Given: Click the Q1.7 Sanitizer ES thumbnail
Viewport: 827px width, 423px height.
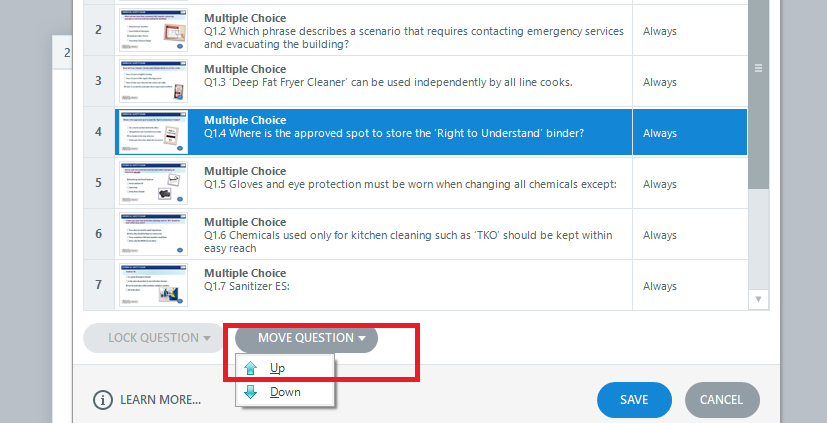Looking at the screenshot, I should coord(153,286).
